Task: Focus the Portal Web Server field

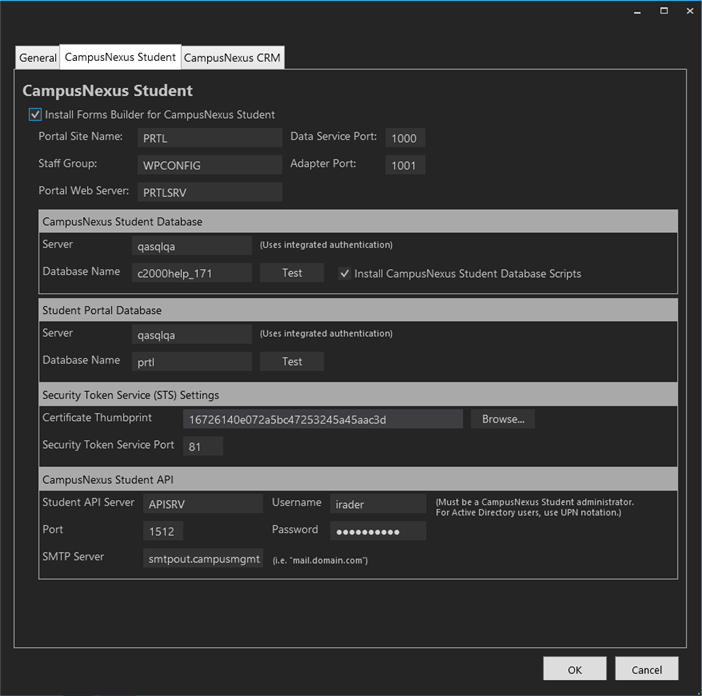Action: coord(210,192)
